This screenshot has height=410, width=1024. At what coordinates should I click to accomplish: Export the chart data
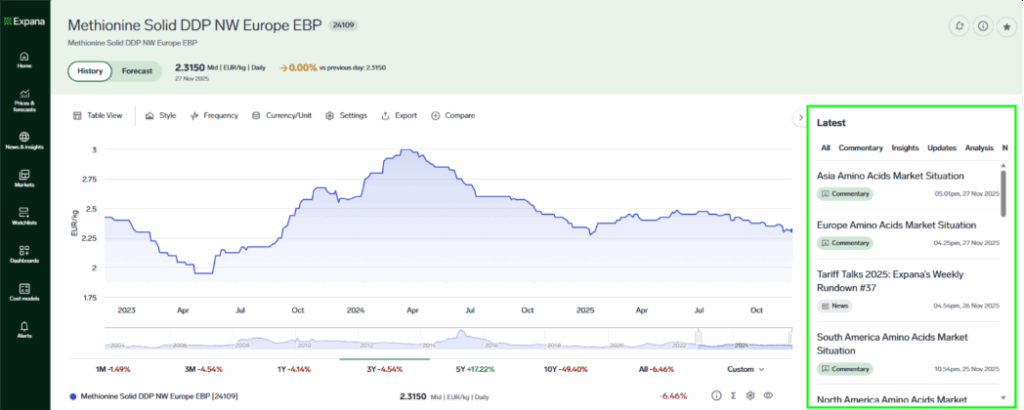[399, 116]
